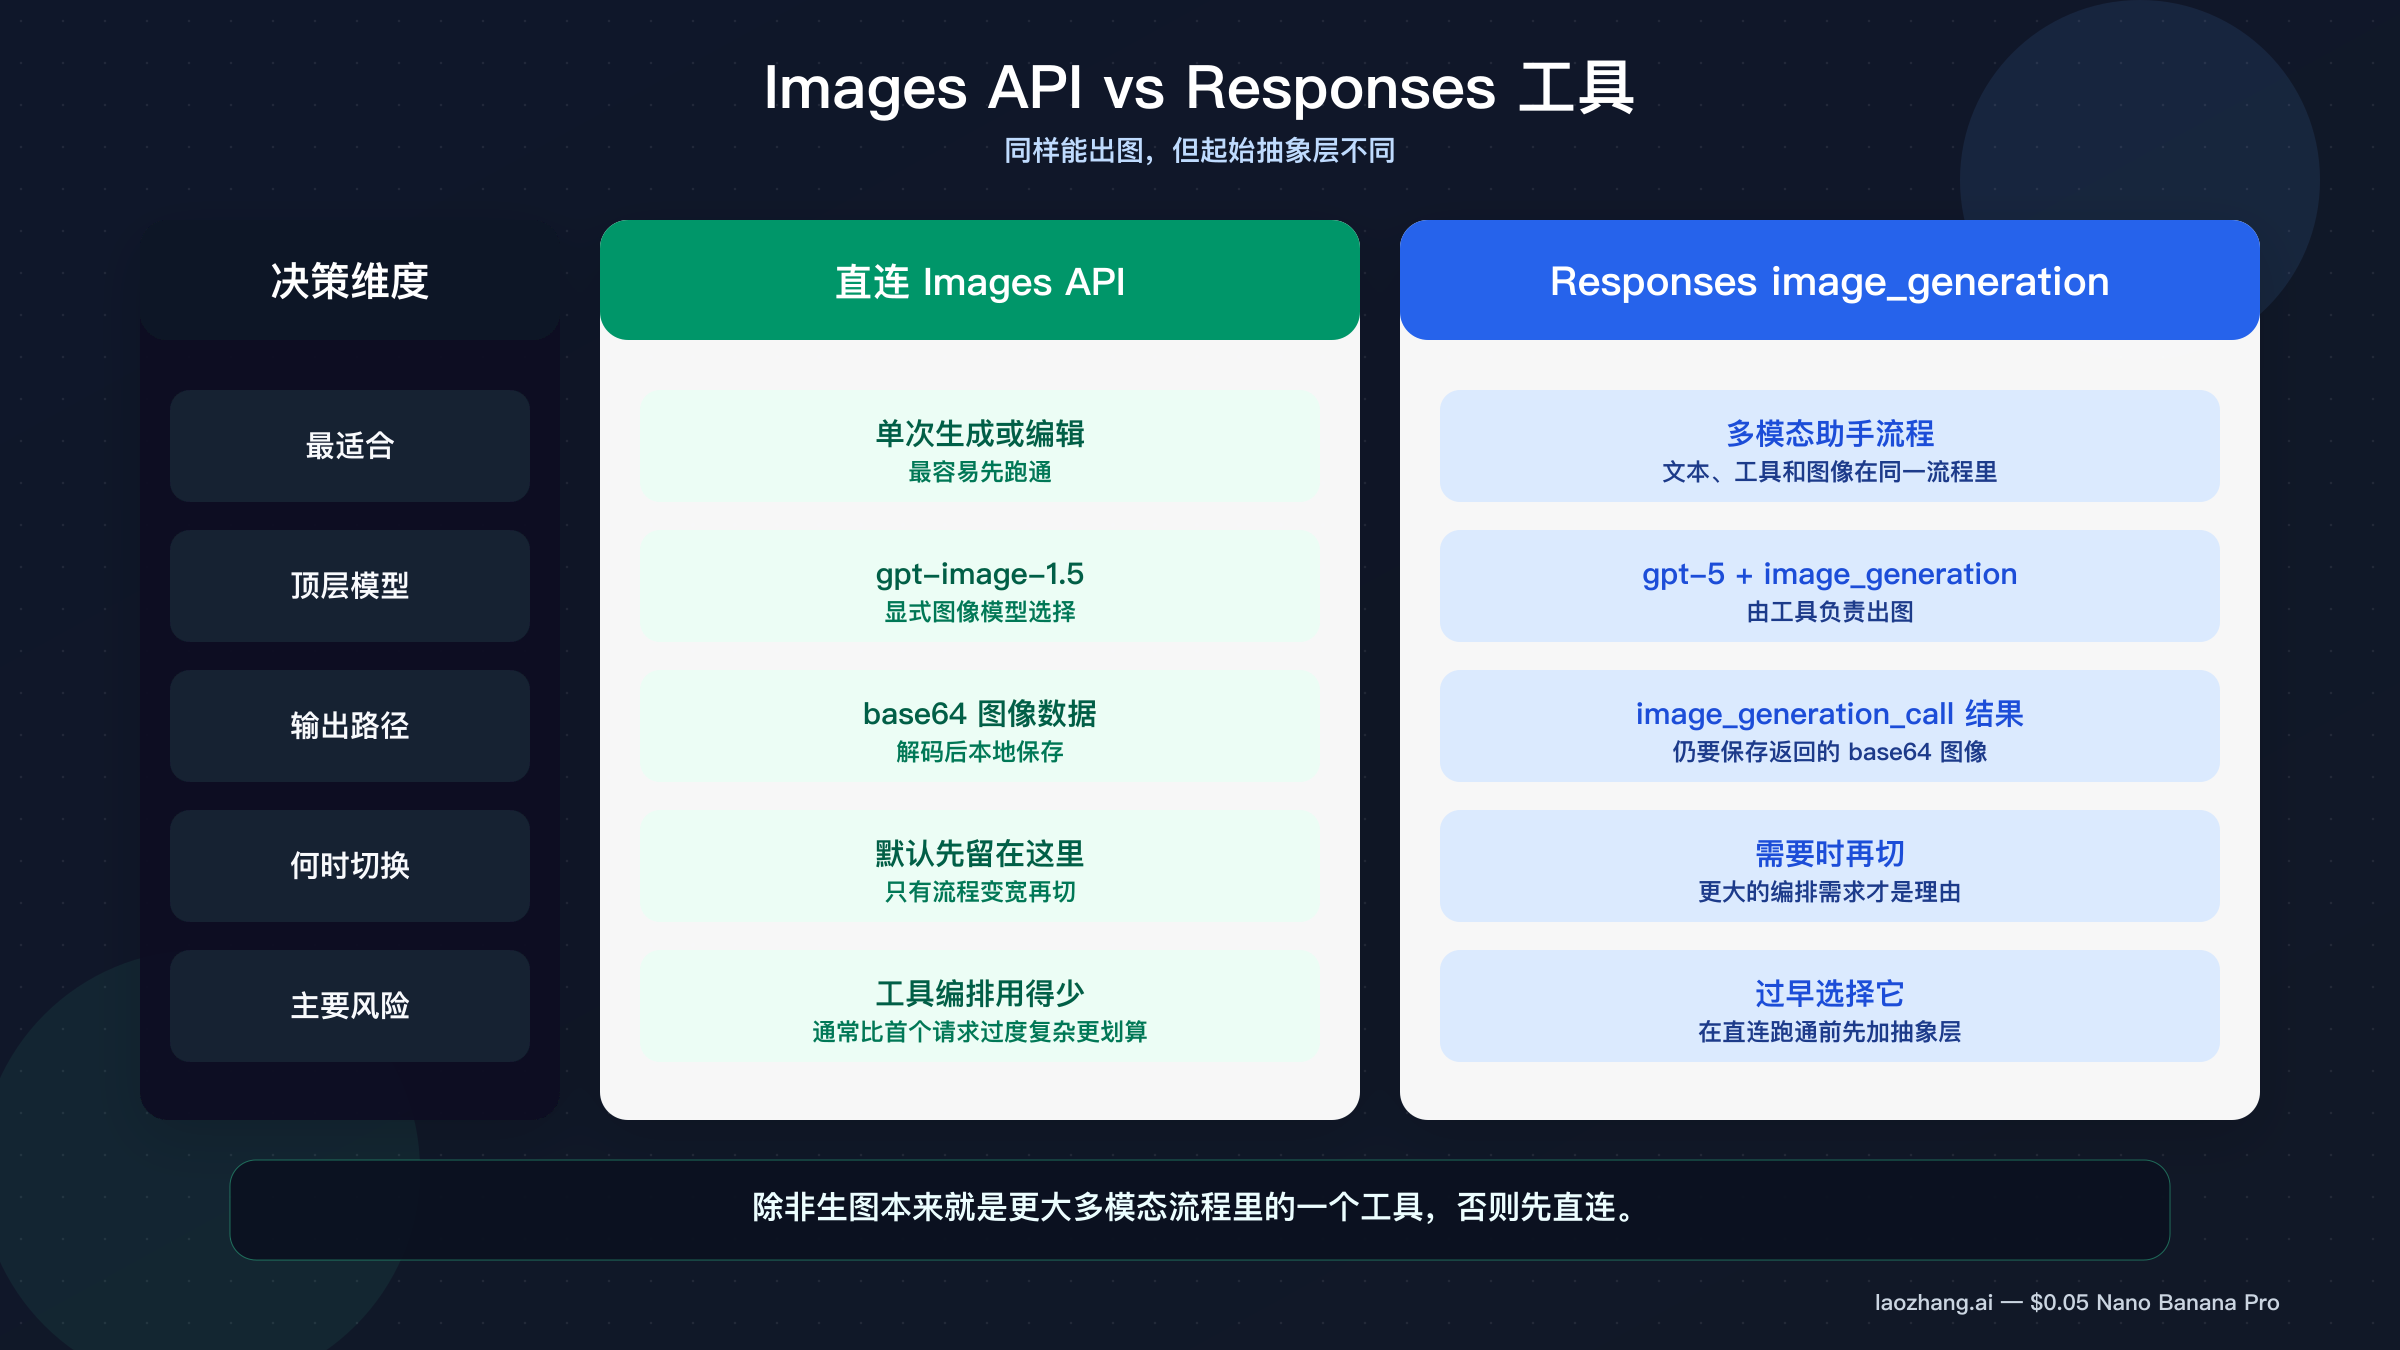Screen dimensions: 2400x1350
Task: Click the 多模态助手流程 card
Action: (1828, 446)
